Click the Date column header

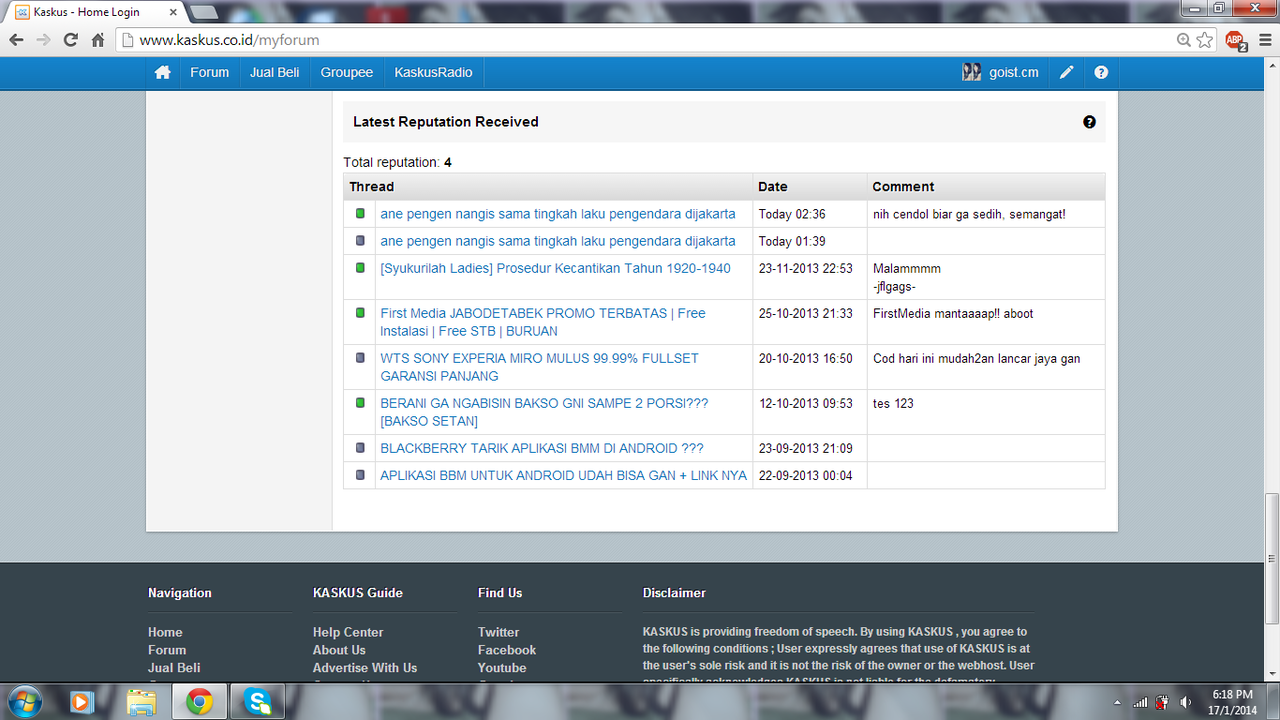pos(810,187)
